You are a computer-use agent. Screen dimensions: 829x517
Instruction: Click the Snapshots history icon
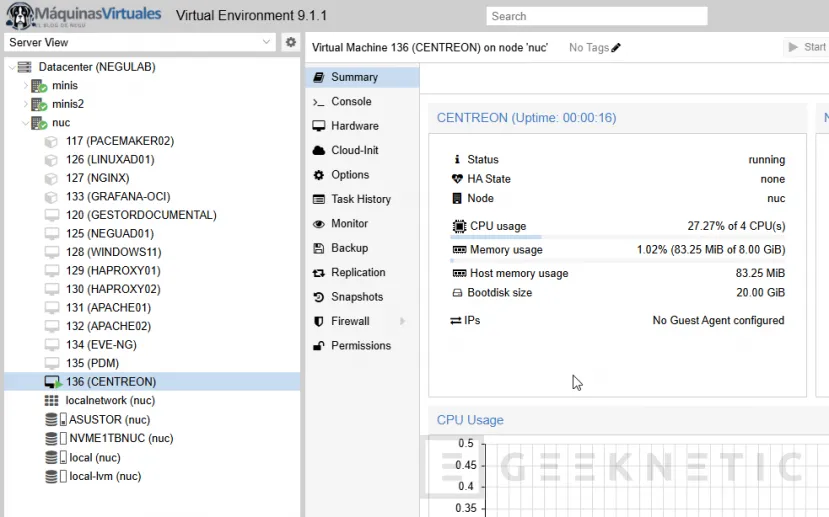[318, 297]
